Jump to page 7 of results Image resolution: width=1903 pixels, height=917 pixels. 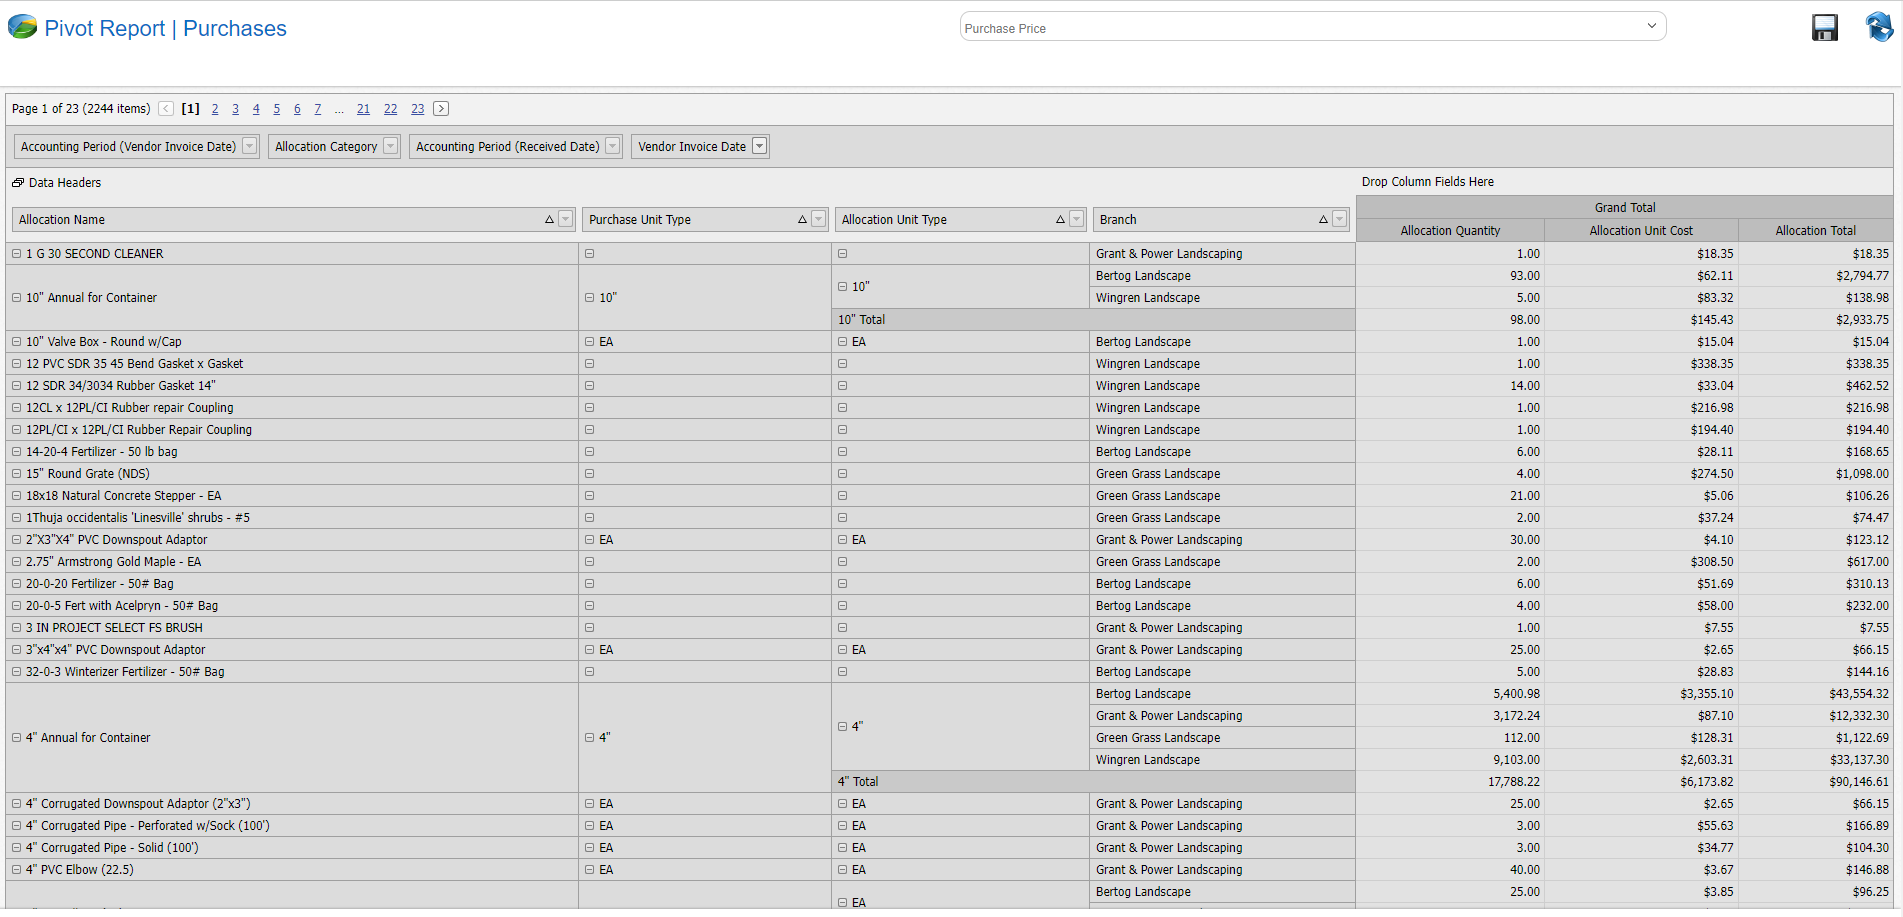(x=317, y=109)
